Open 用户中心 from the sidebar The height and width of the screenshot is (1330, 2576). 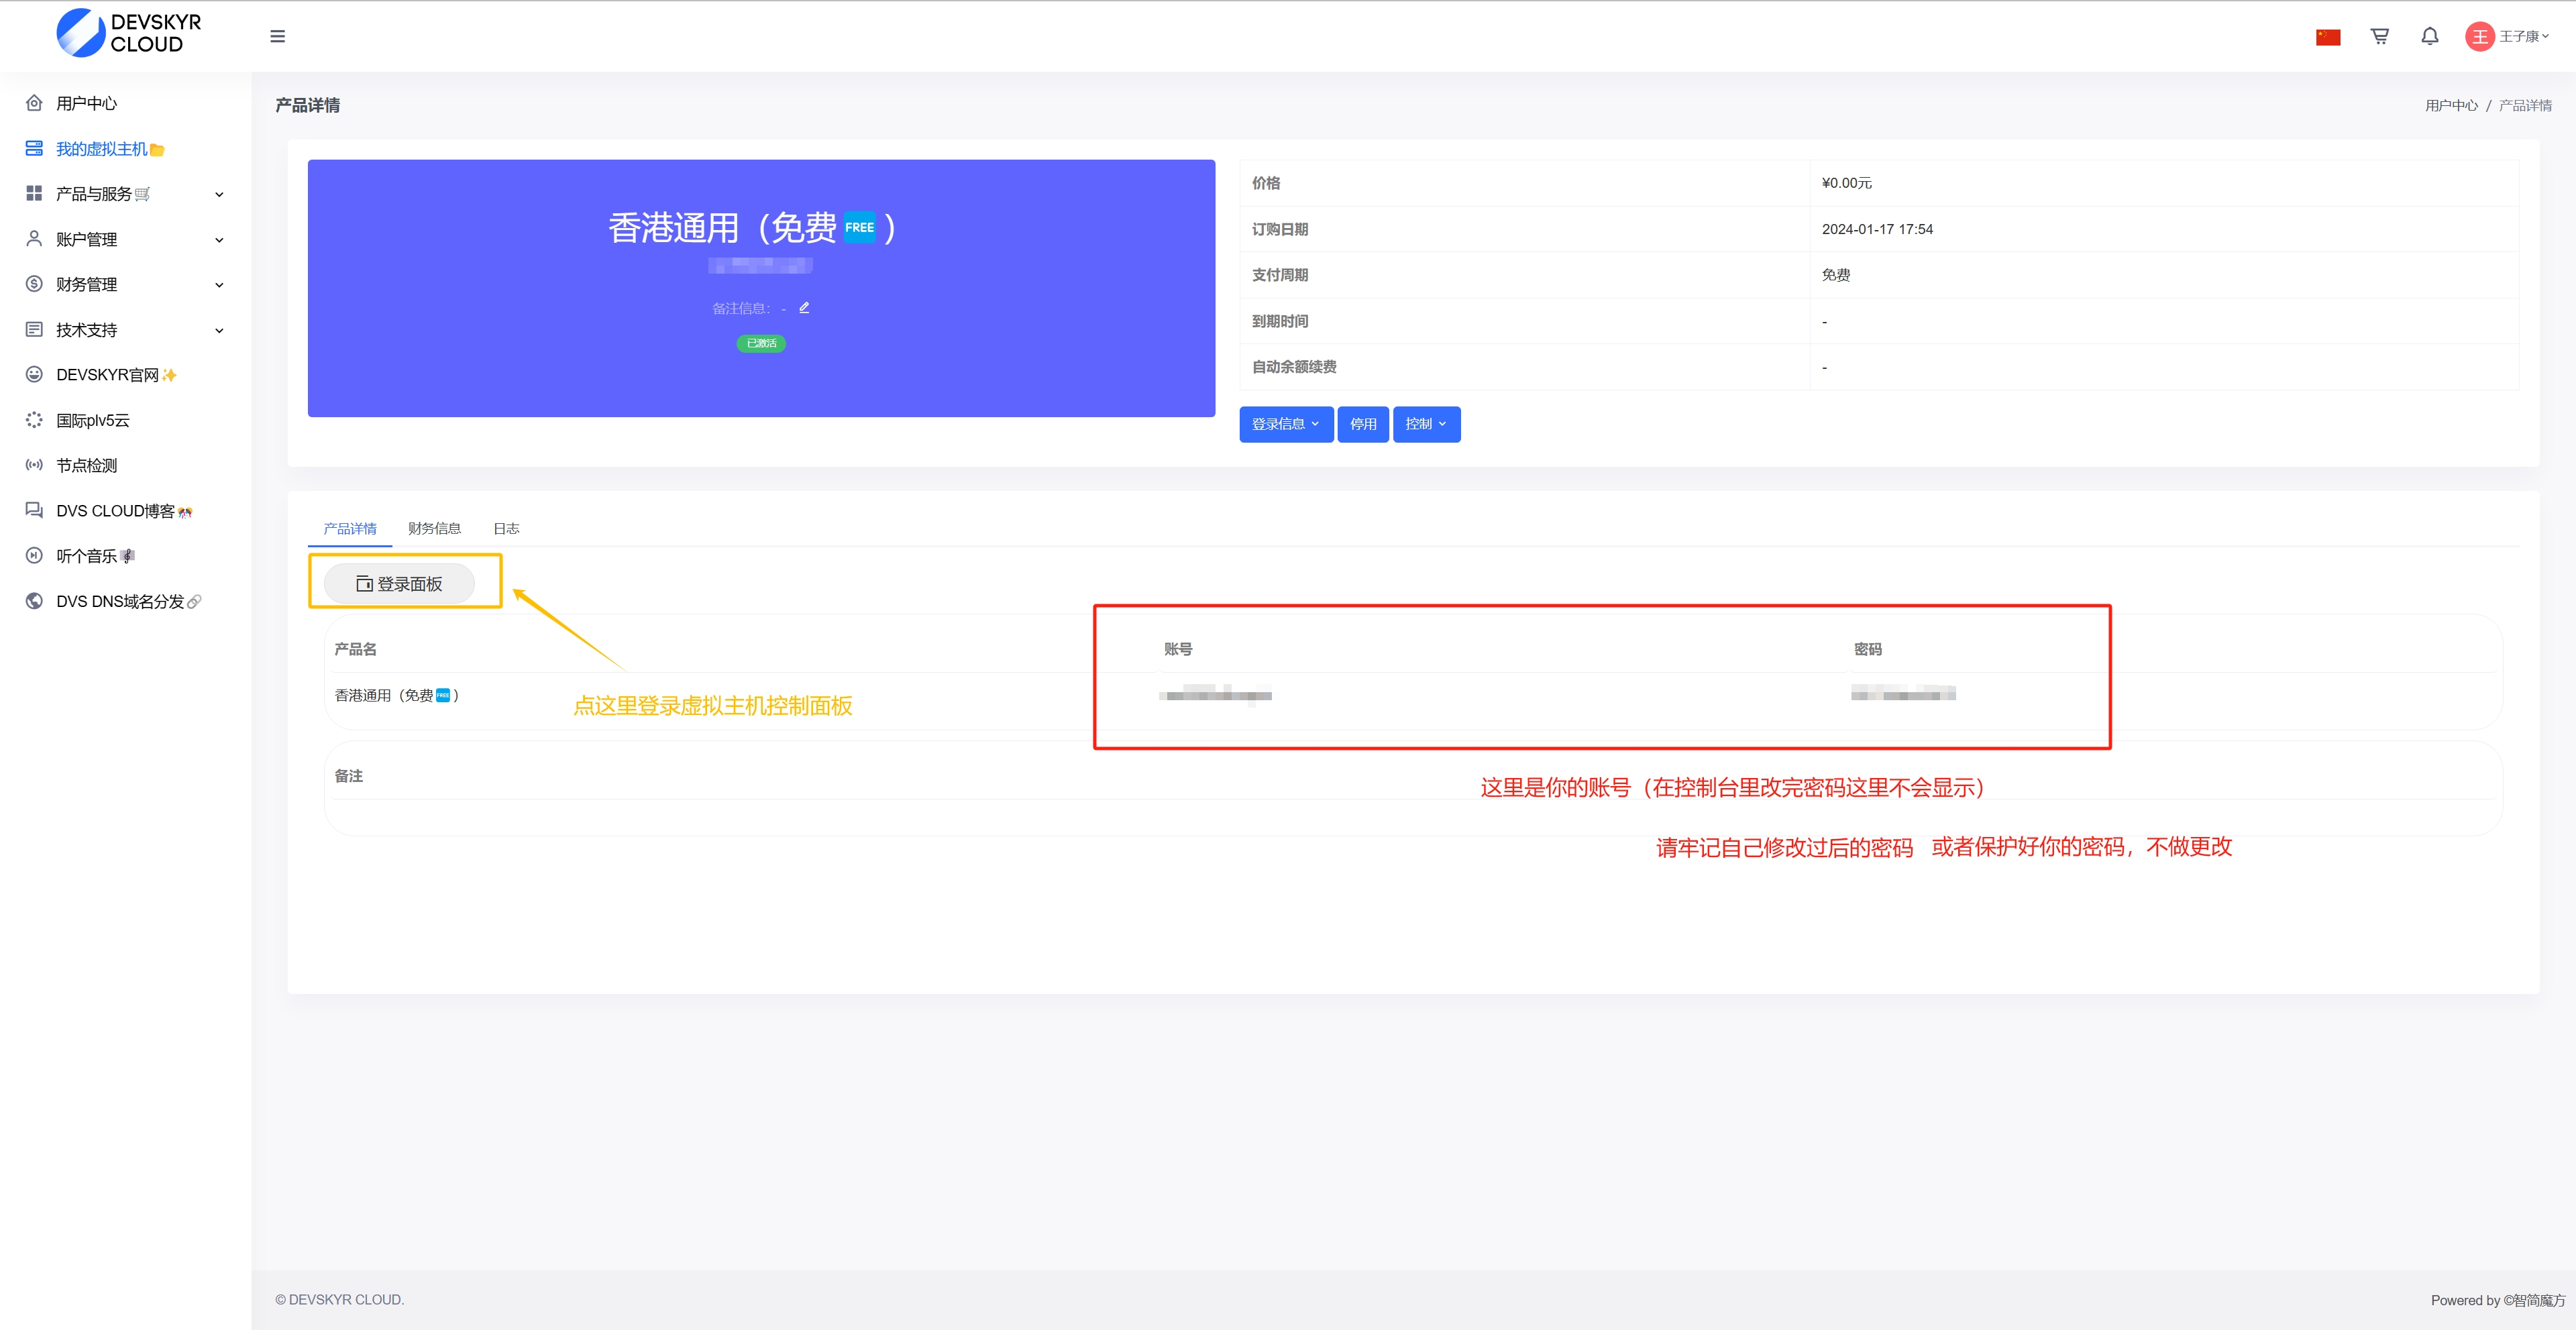click(86, 103)
